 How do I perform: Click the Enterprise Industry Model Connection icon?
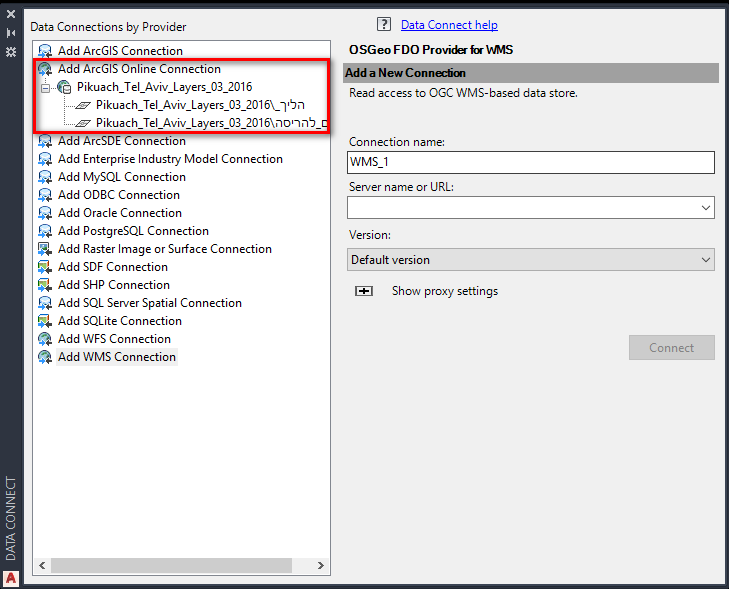tap(45, 159)
